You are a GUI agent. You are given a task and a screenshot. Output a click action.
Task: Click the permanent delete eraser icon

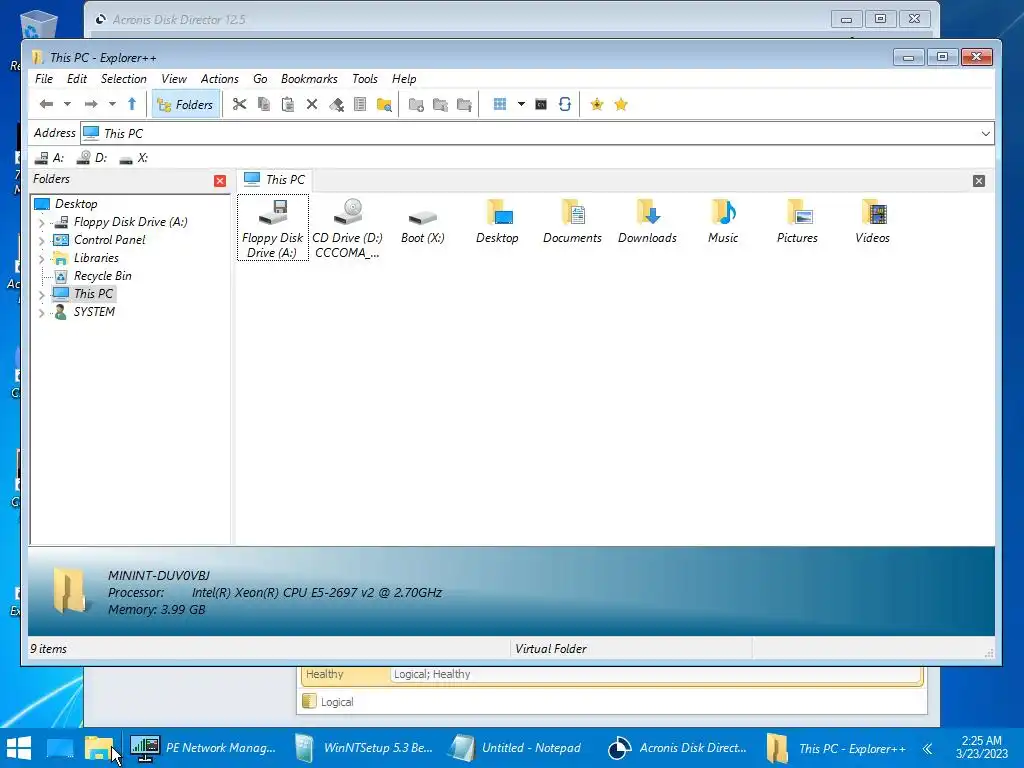pyautogui.click(x=336, y=104)
